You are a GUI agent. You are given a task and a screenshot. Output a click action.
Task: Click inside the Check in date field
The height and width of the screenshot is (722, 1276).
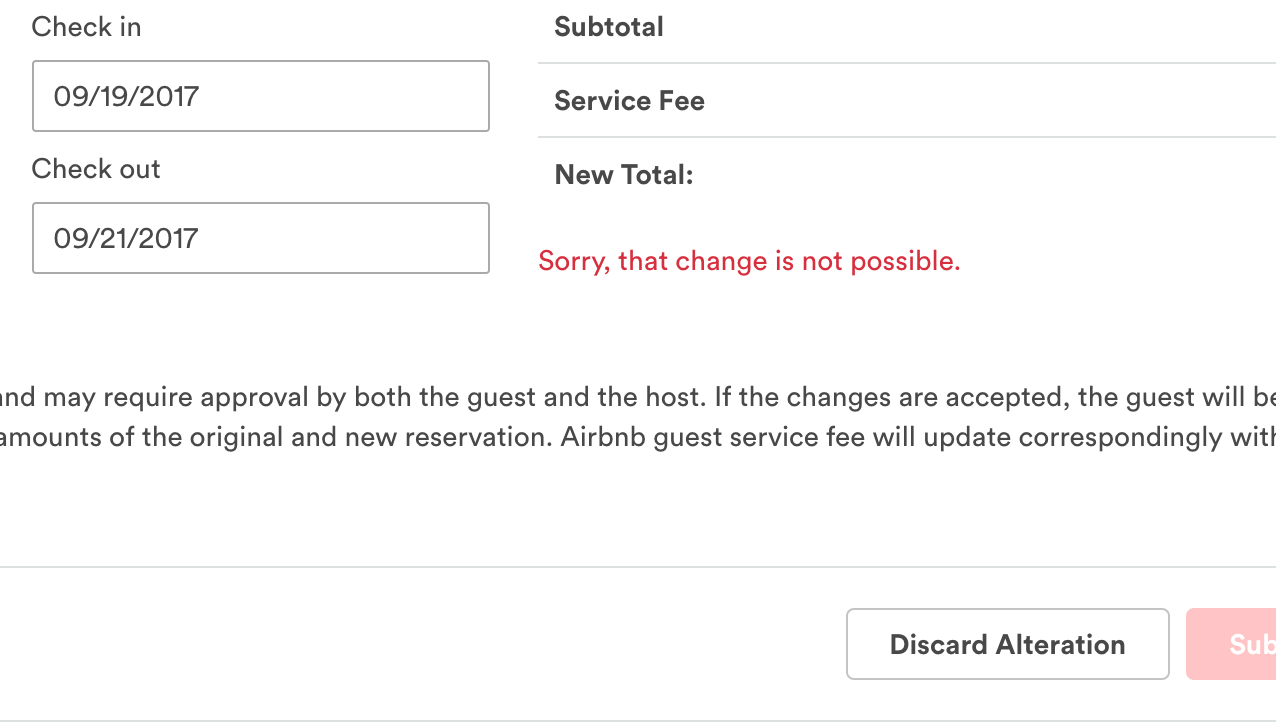260,96
